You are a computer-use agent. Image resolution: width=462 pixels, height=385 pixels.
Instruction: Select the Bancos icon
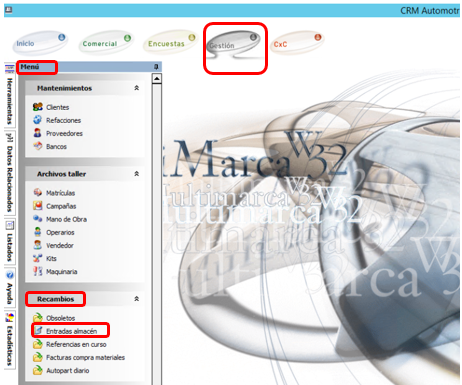(38, 146)
